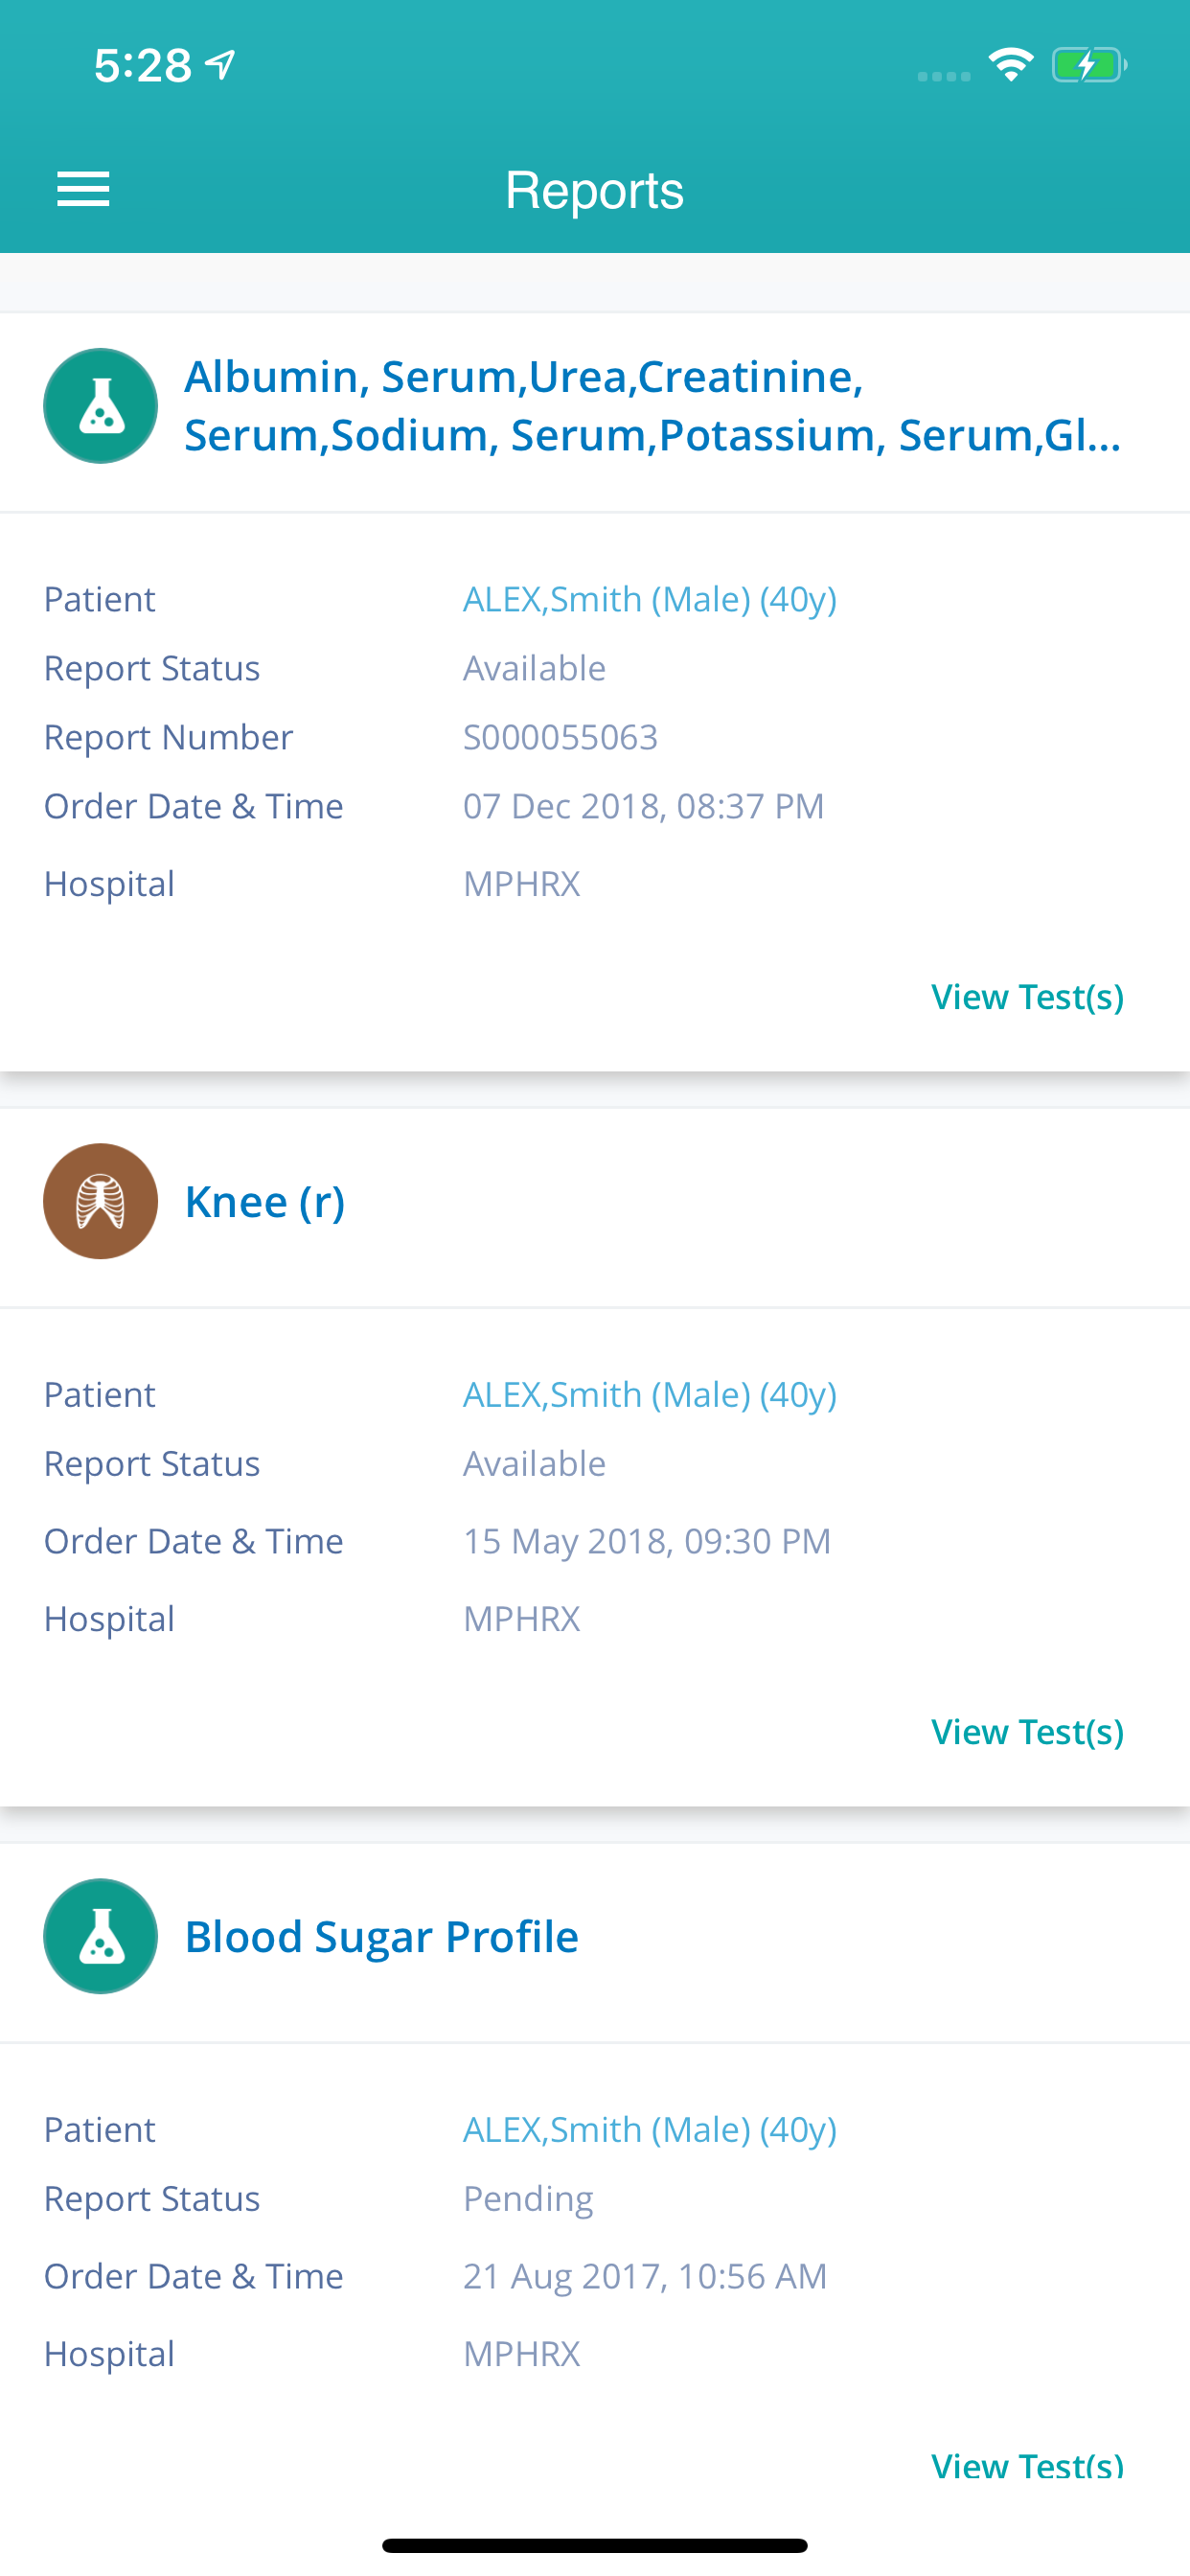Tap the Wi-Fi status icon
This screenshot has height=2576, width=1190.
(1011, 65)
